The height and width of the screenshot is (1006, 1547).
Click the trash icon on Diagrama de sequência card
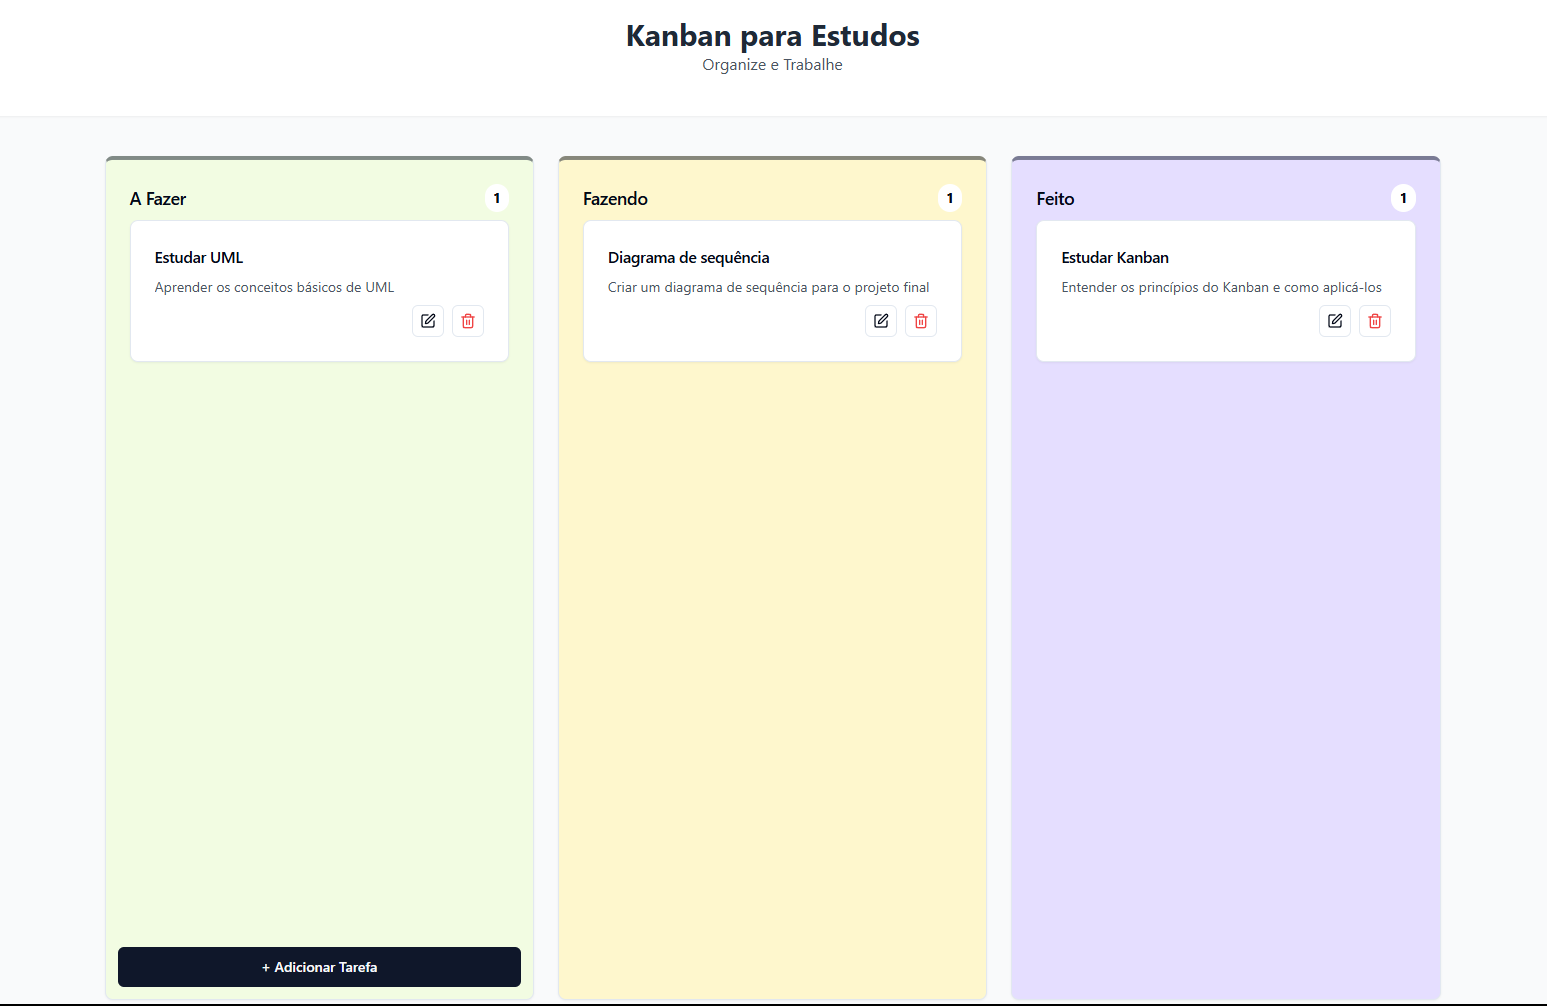pyautogui.click(x=921, y=320)
